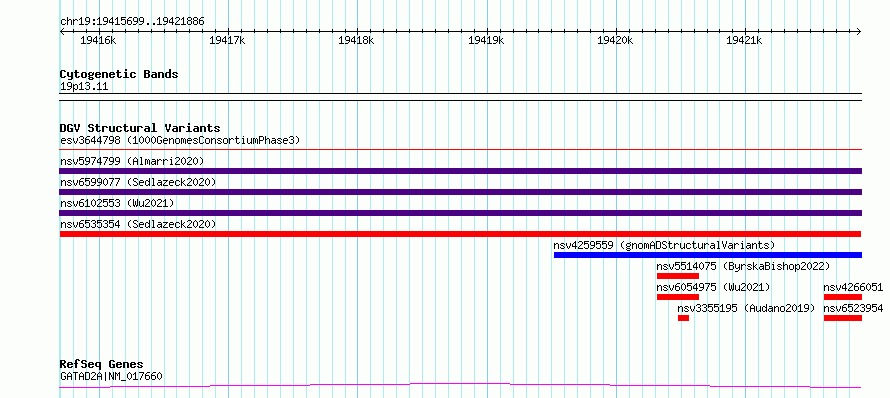Click the 19417k ruler position
This screenshot has width=890, height=398.
click(x=228, y=40)
